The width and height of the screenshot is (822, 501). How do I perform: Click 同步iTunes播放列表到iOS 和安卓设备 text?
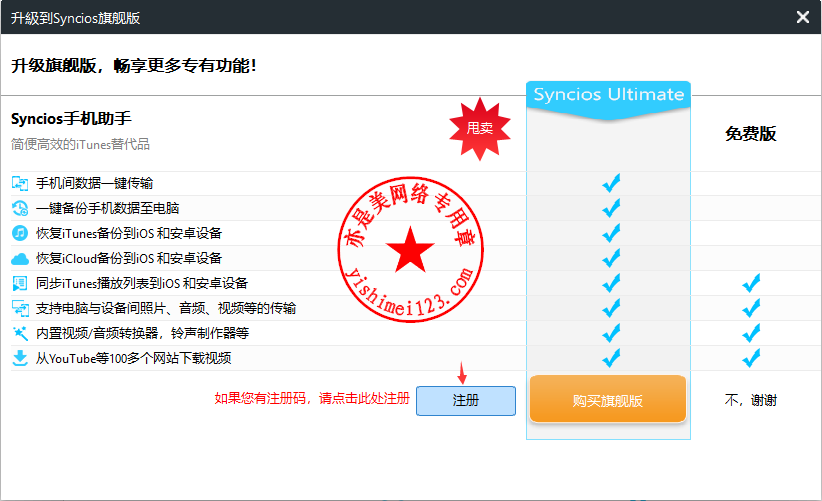[142, 284]
